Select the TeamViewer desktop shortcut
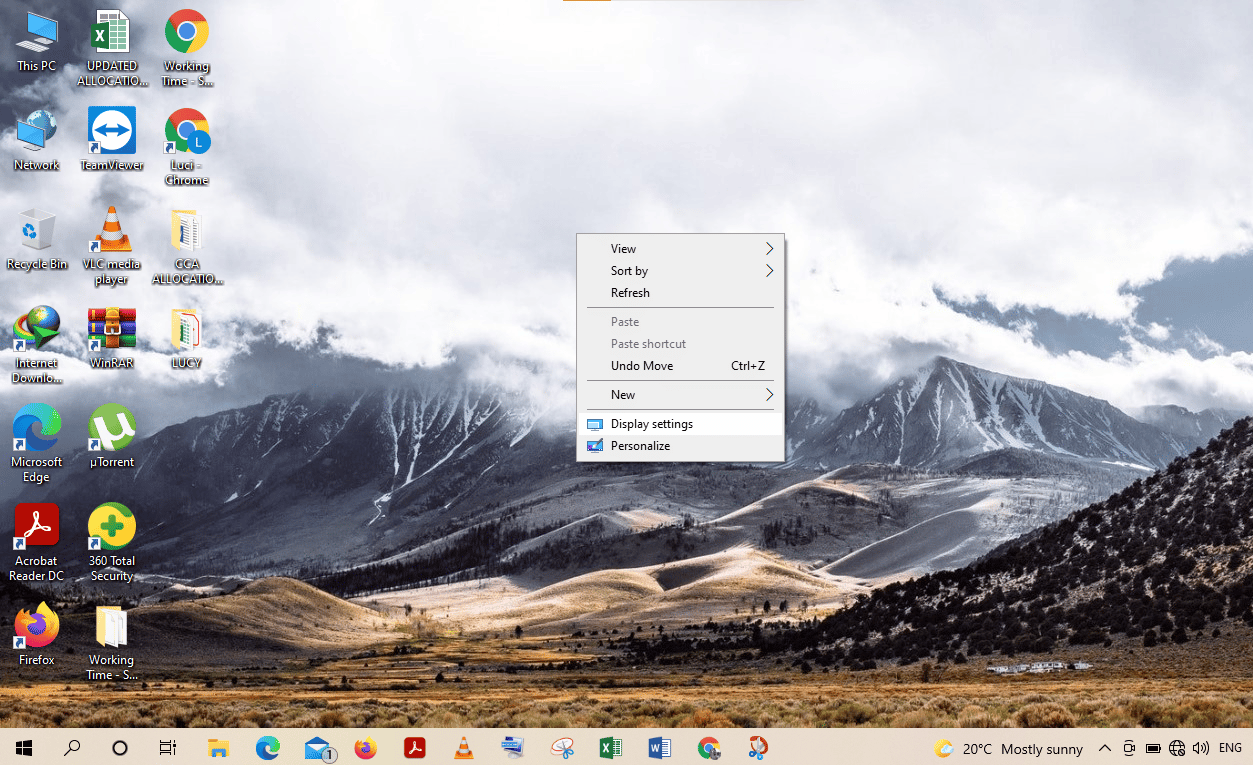 (111, 140)
